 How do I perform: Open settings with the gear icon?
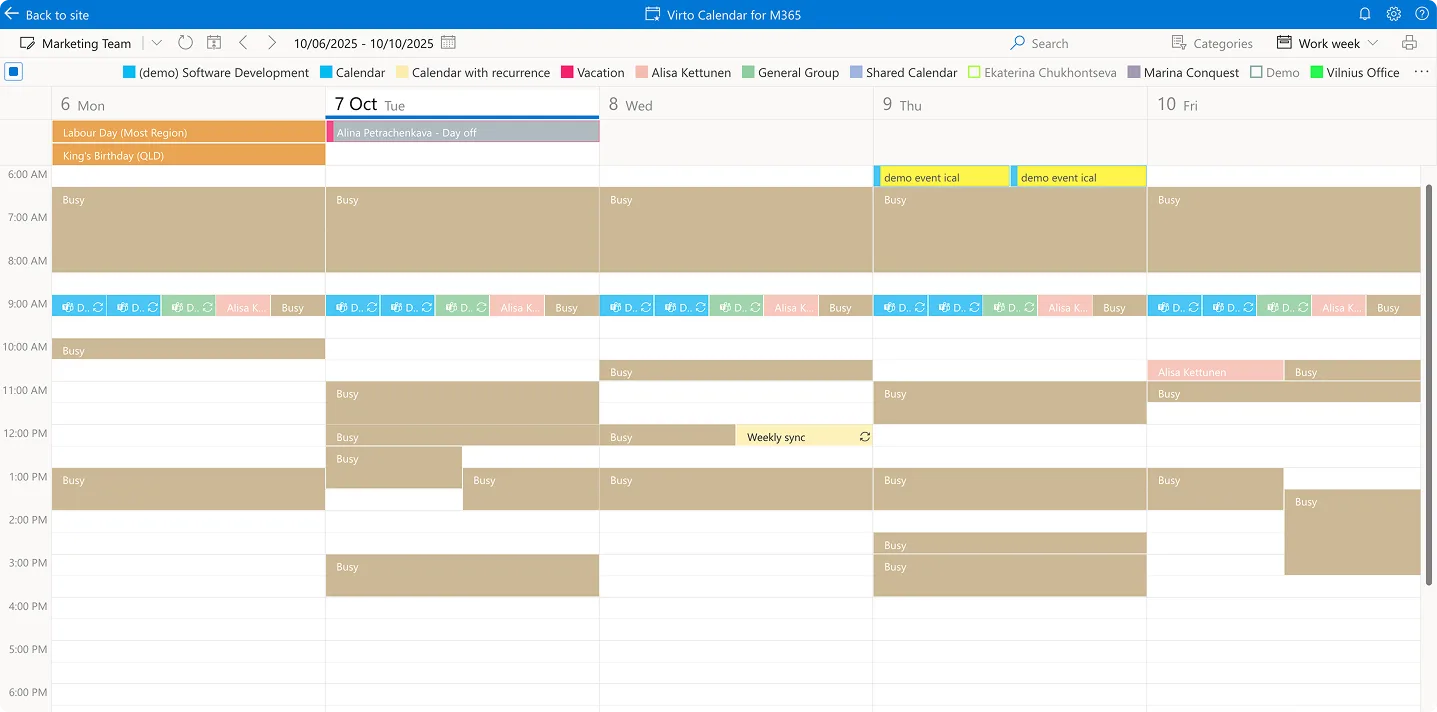pyautogui.click(x=1393, y=14)
